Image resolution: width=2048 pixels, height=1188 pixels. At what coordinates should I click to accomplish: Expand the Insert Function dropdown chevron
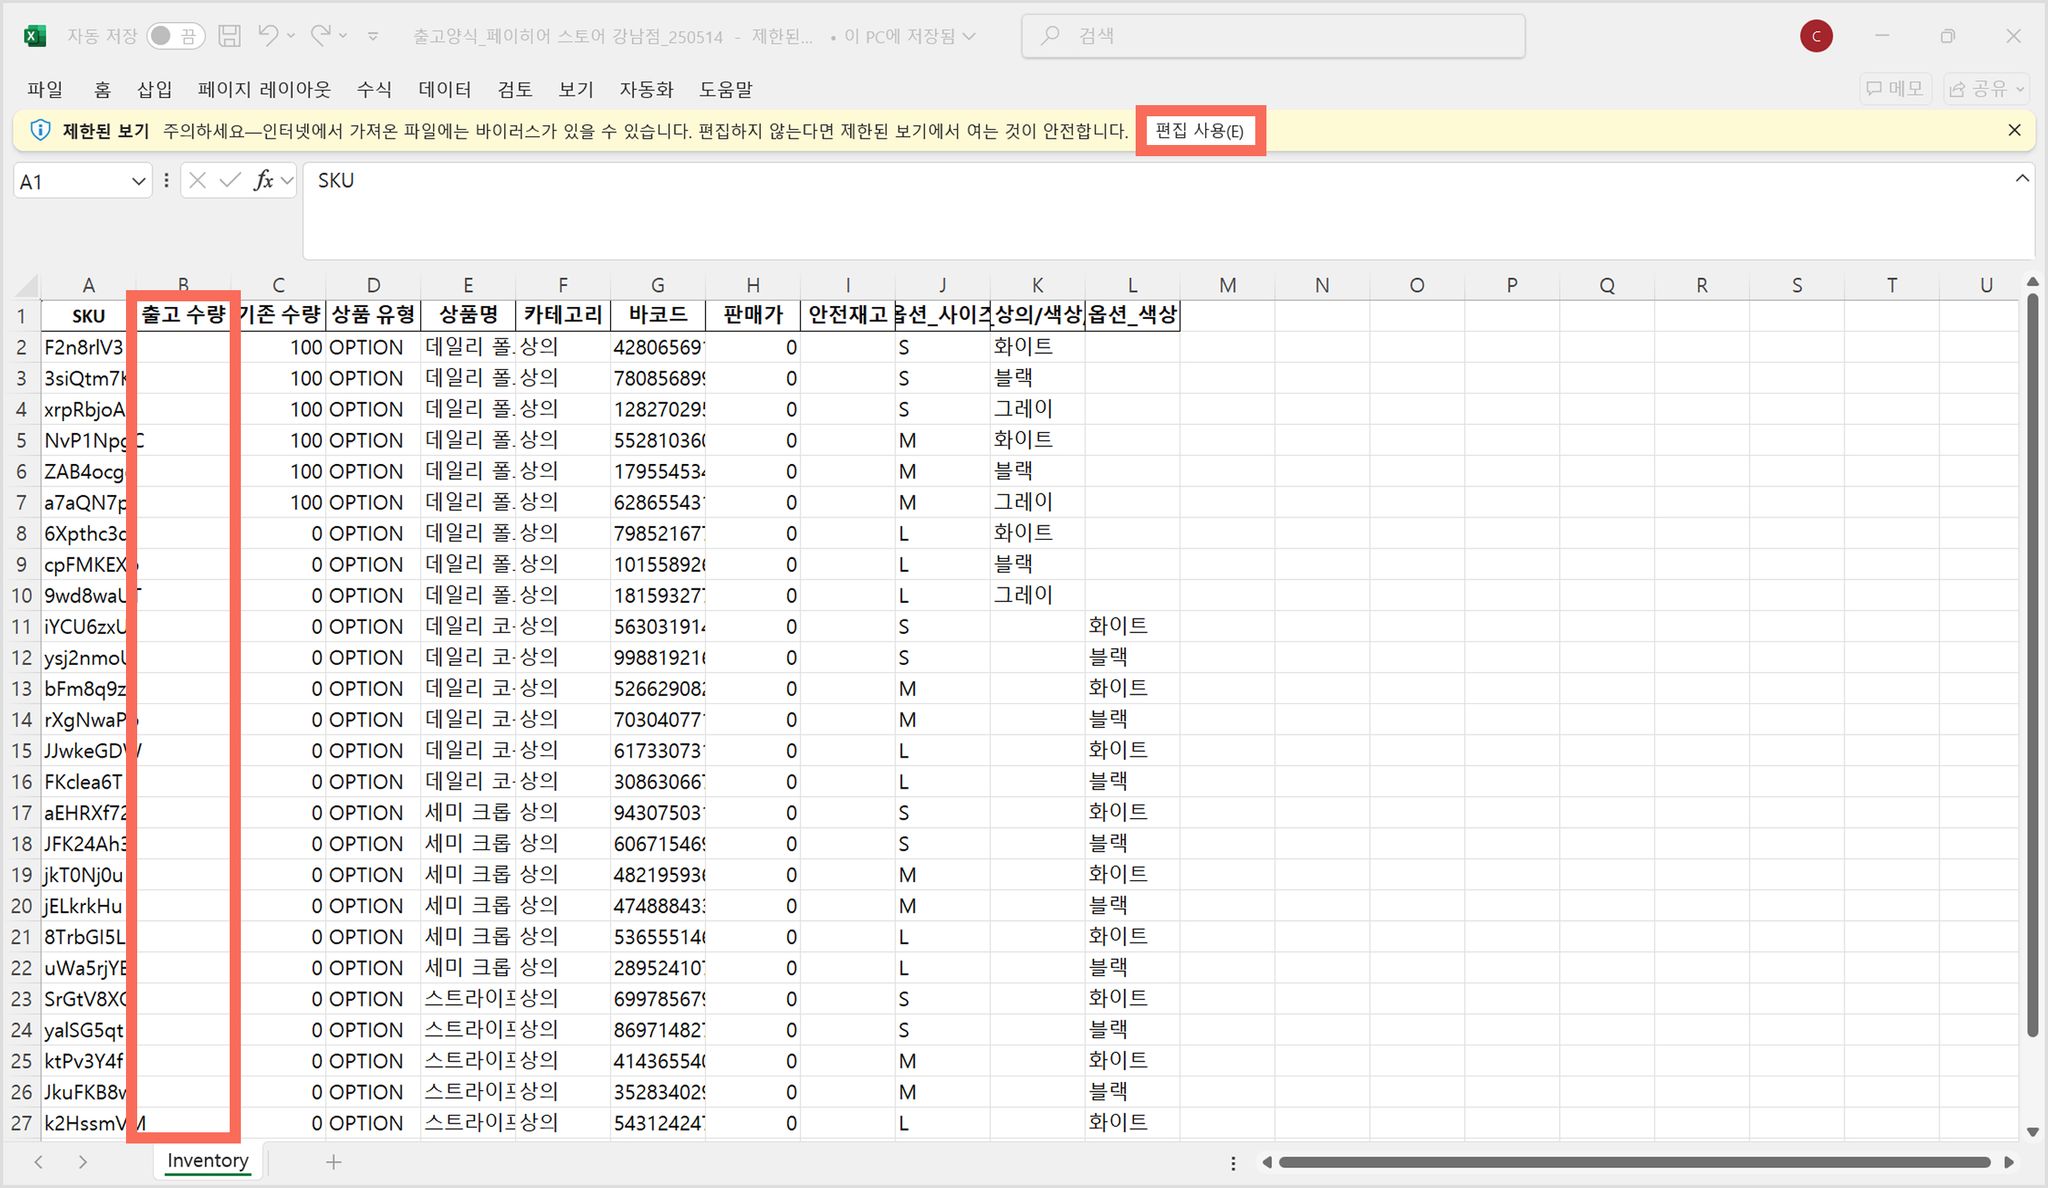tap(287, 181)
